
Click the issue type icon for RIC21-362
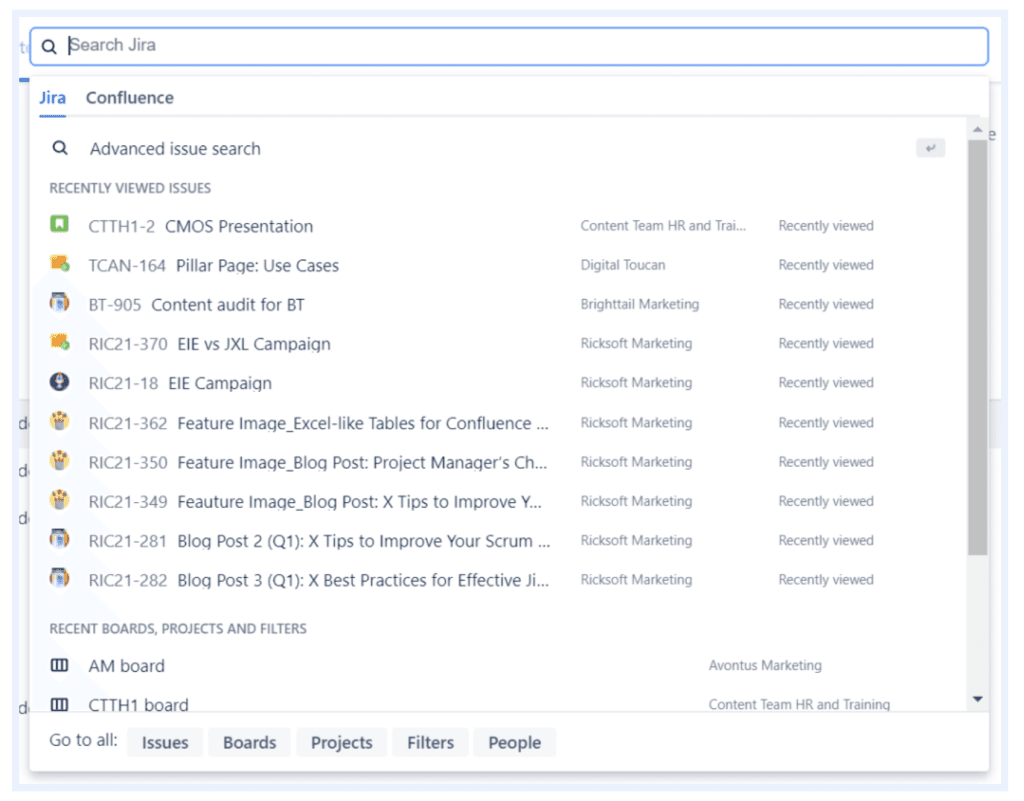59,421
